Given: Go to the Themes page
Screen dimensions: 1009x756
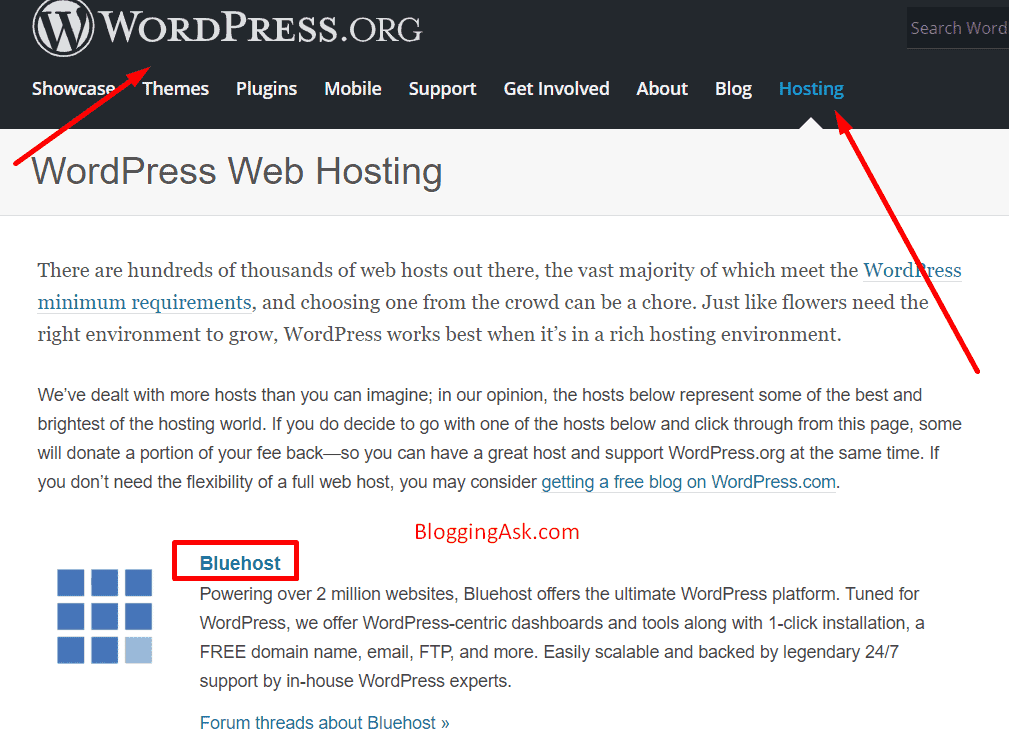Looking at the screenshot, I should 176,88.
